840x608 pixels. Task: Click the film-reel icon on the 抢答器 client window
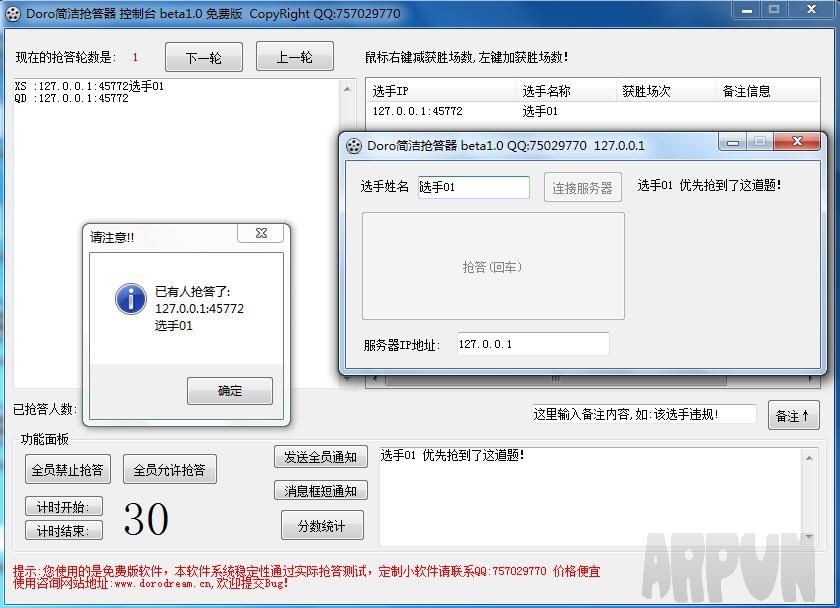click(x=352, y=146)
